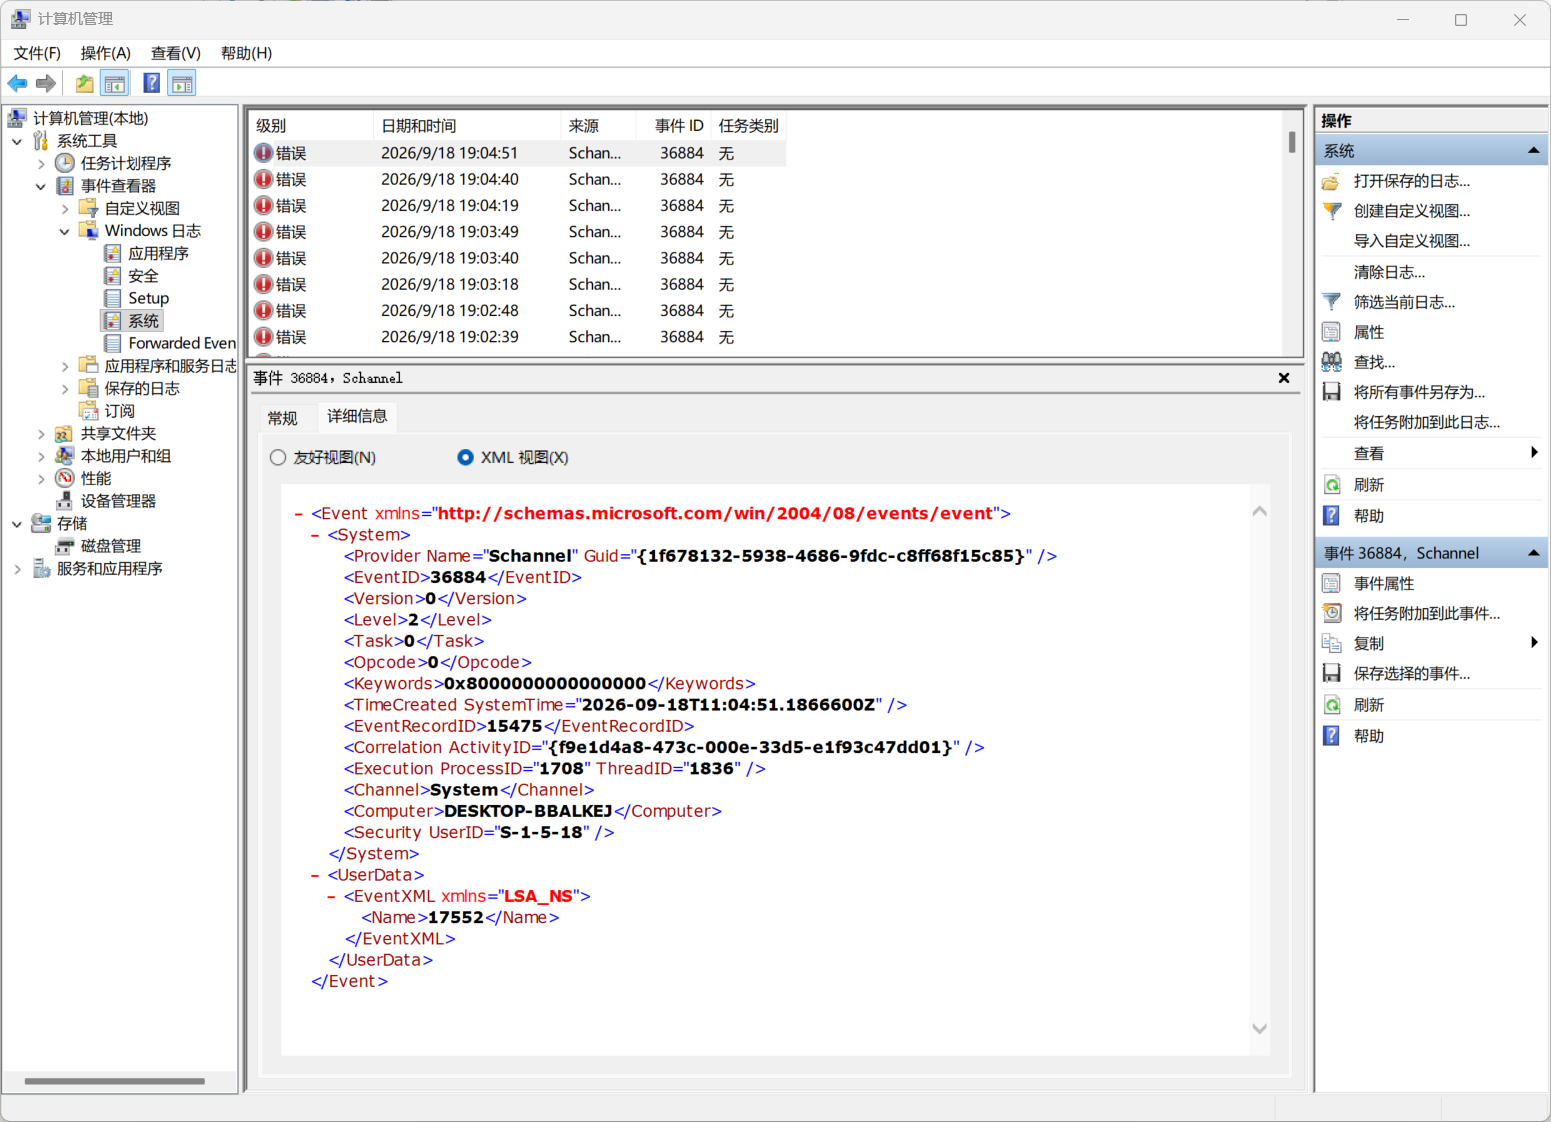Click error icon of the 19:04:40 event row
Viewport: 1551px width, 1122px height.
click(263, 179)
